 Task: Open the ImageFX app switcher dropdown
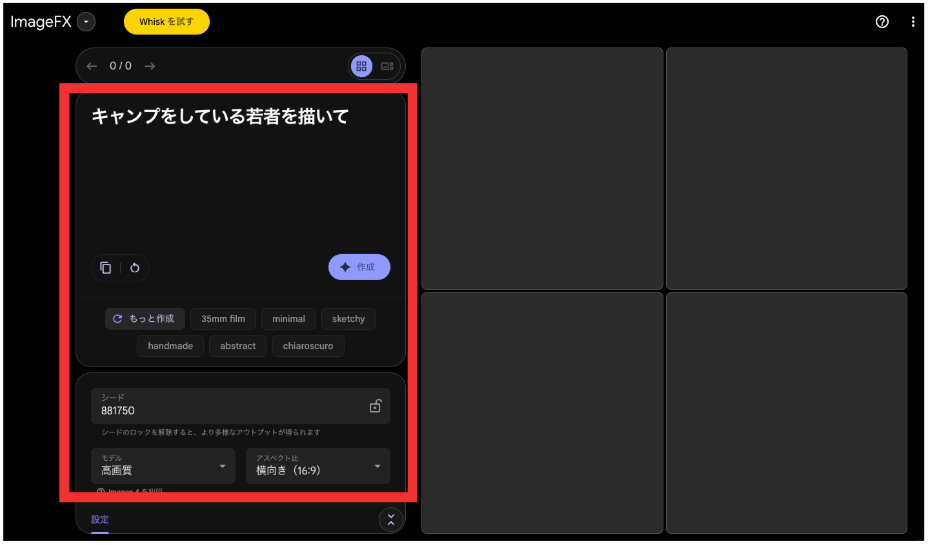point(87,22)
